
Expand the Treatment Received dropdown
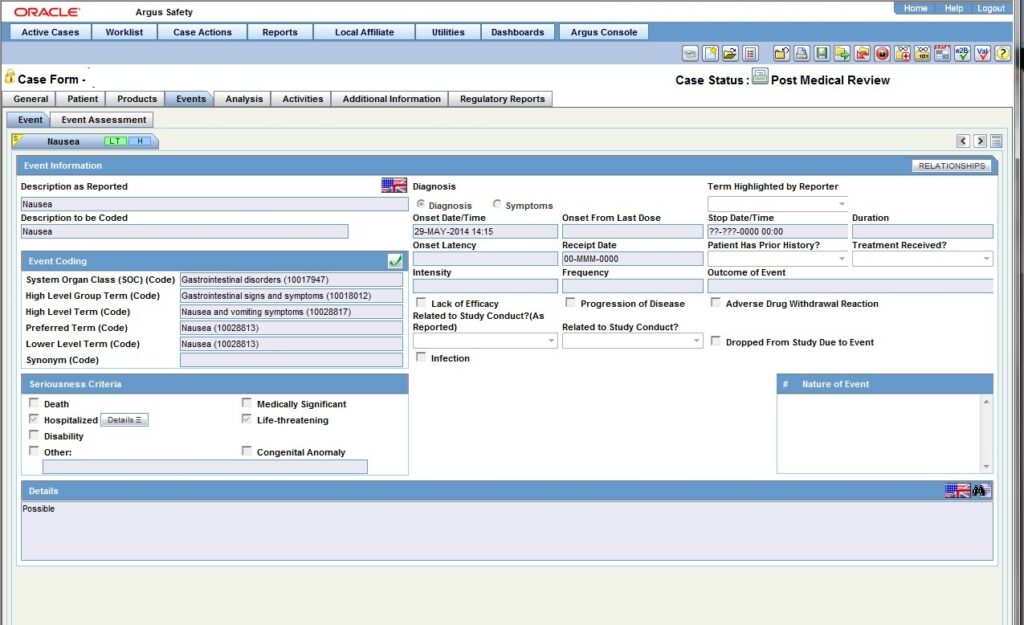[922, 259]
